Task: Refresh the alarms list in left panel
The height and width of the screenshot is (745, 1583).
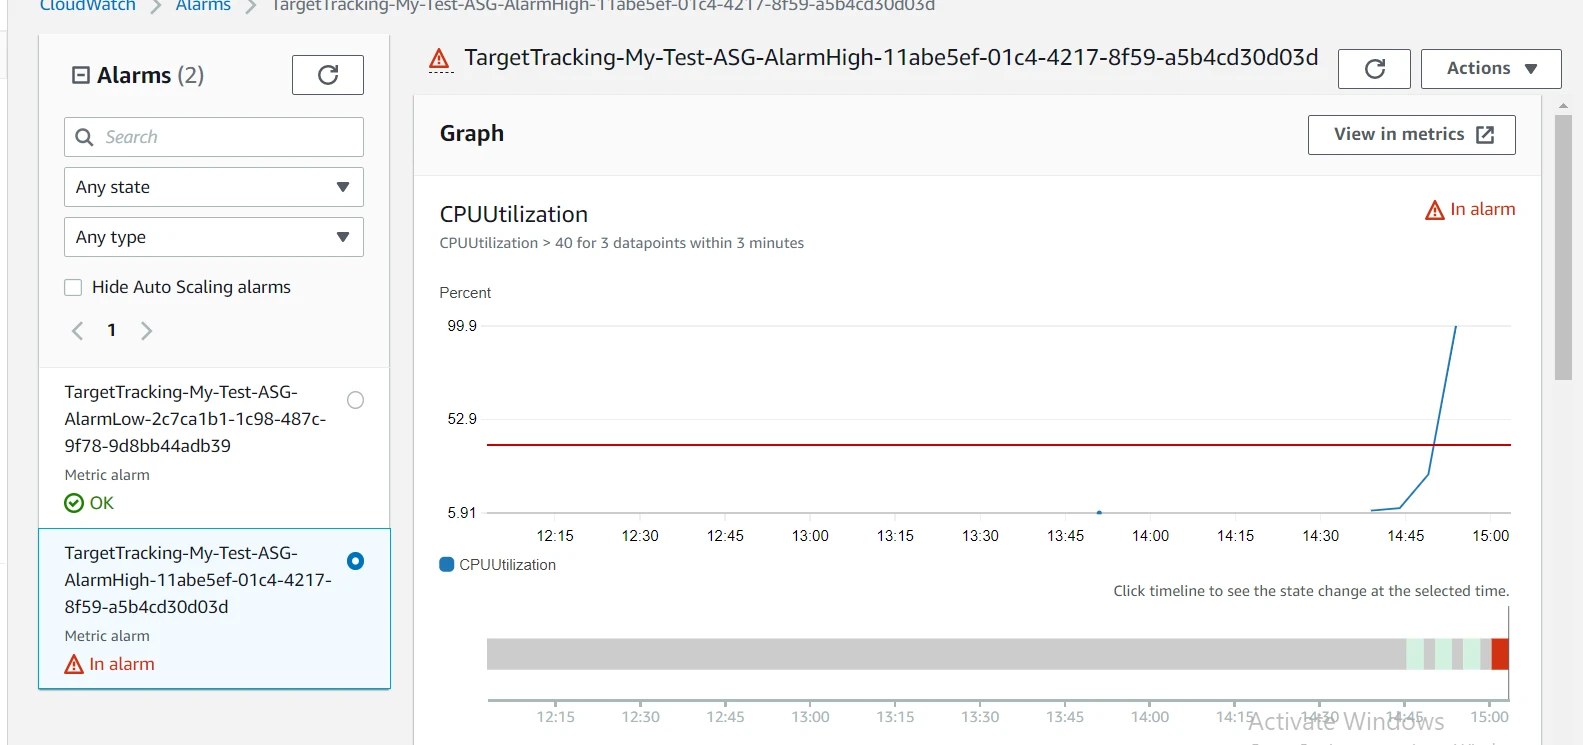Action: pos(327,74)
